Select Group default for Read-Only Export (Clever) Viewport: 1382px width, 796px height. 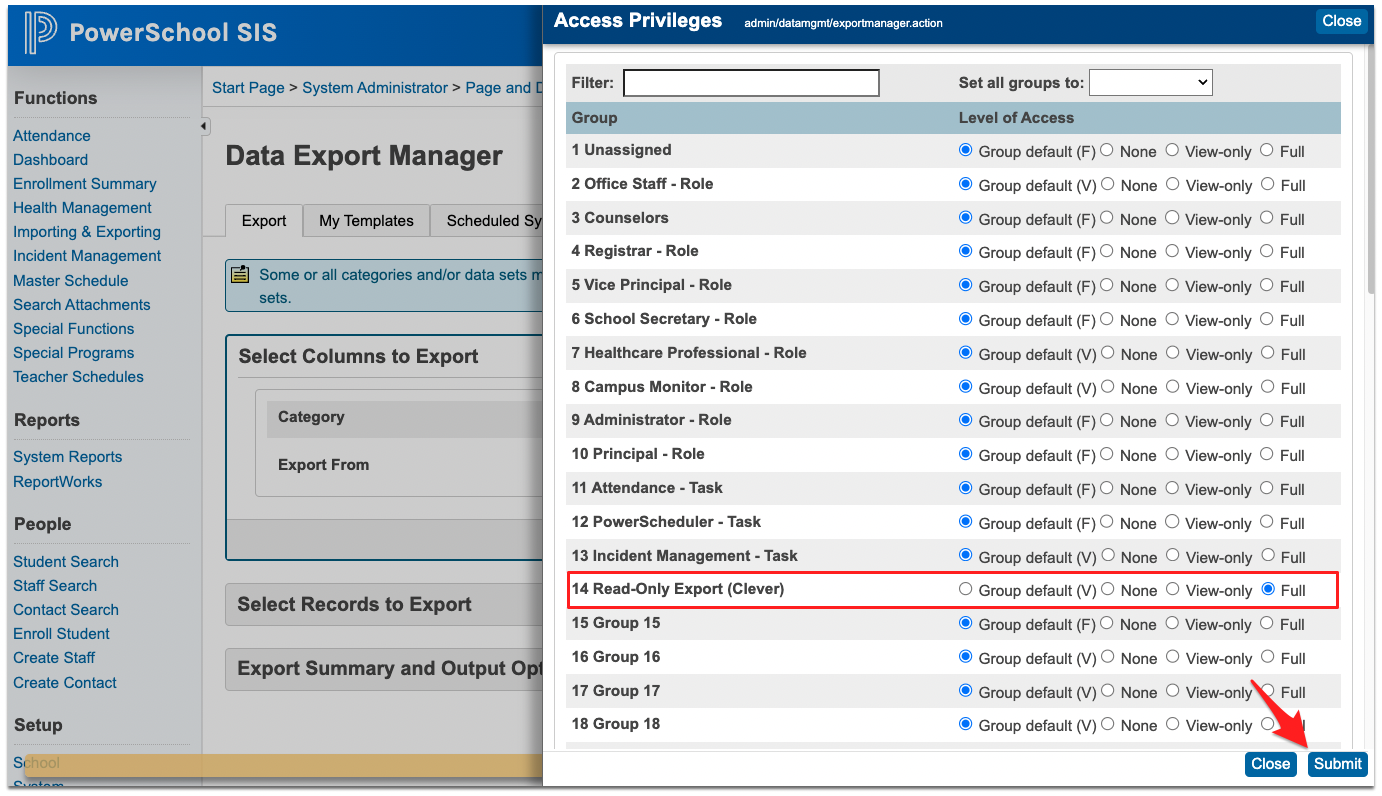point(966,590)
